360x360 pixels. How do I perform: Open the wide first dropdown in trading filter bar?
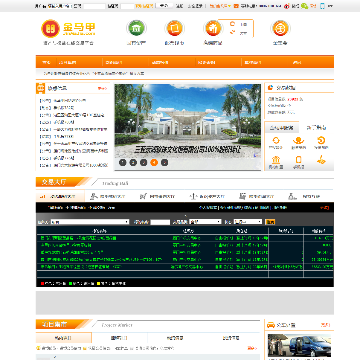(90, 222)
